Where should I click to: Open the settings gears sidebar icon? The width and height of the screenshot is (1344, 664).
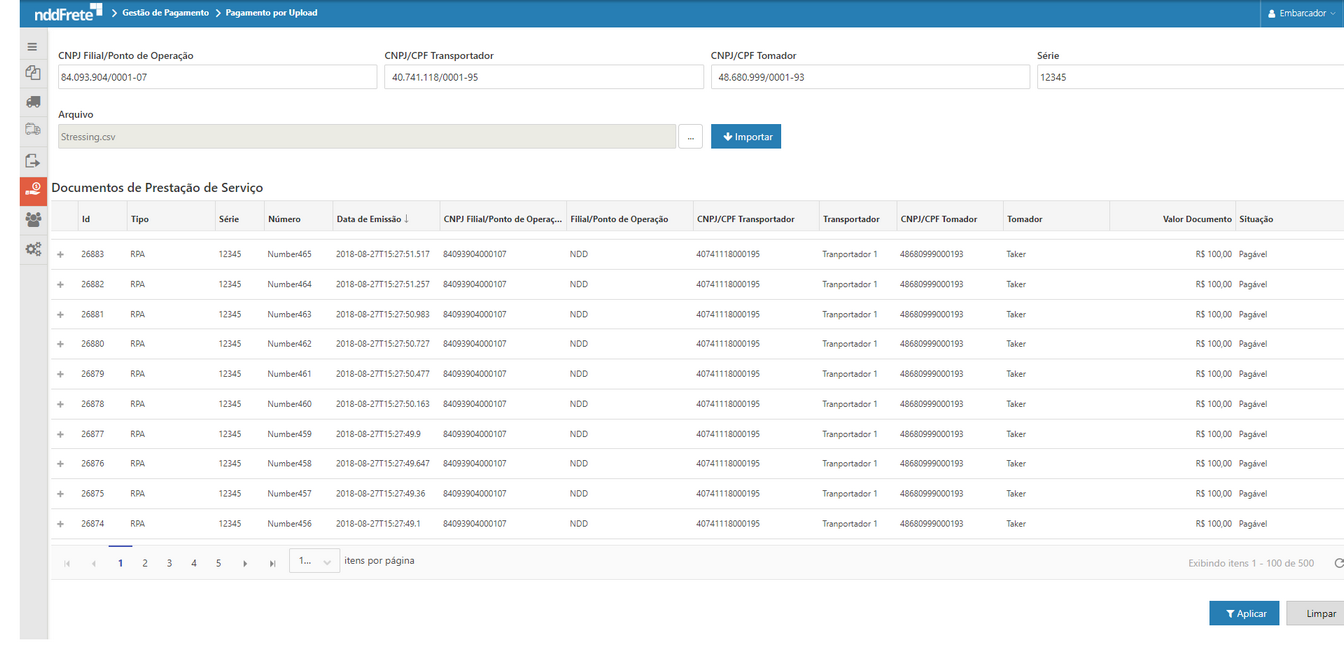click(x=33, y=249)
